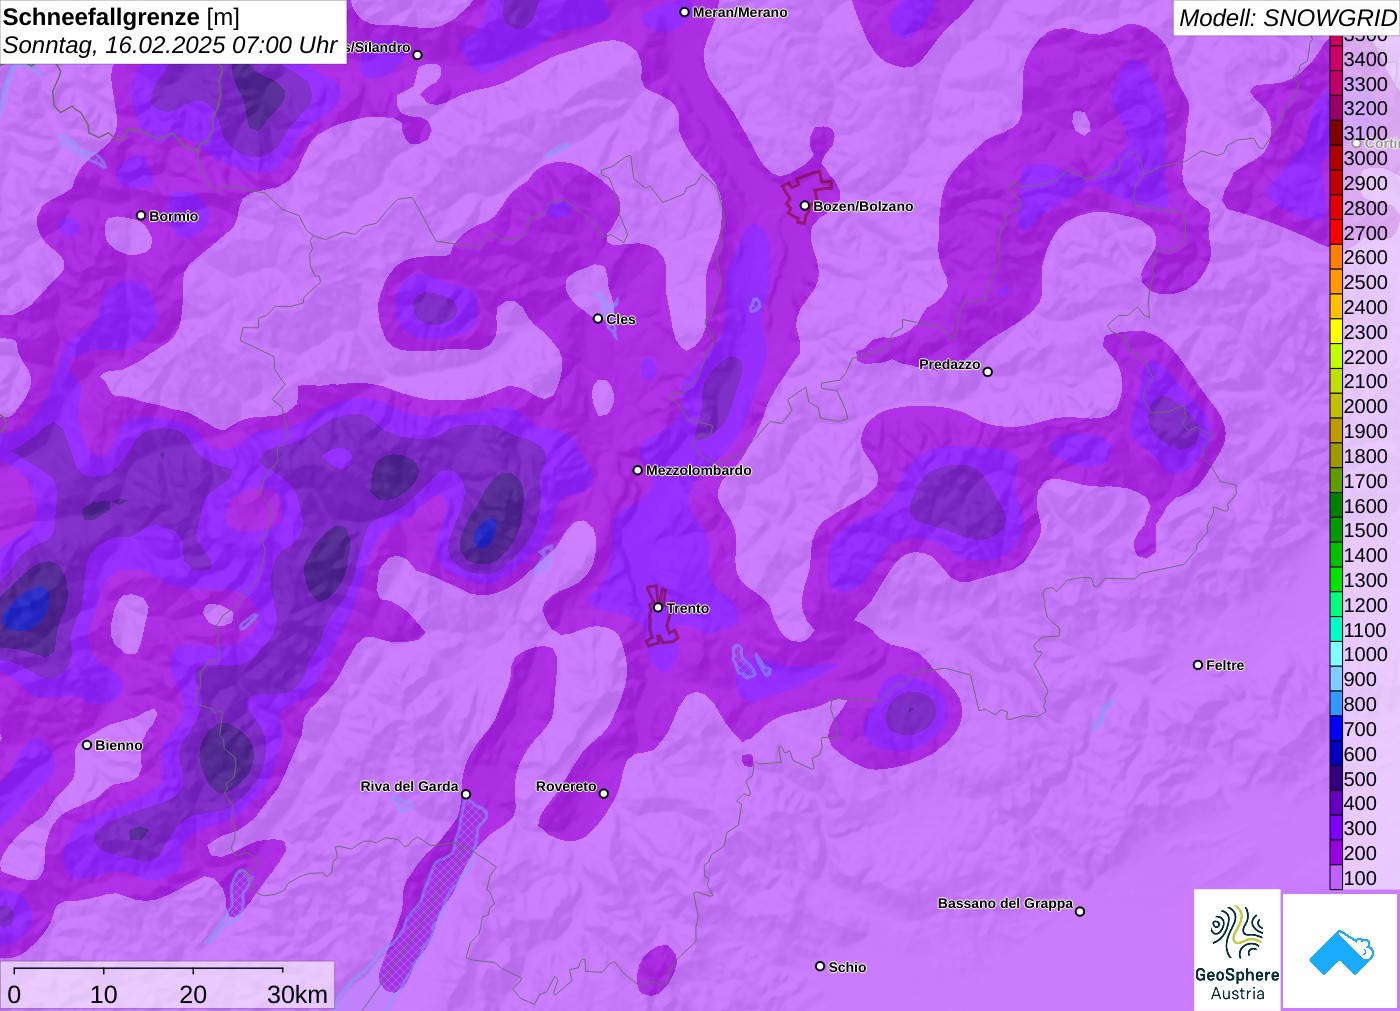
Task: Click the blue snow-line spot west of Mezzolombardo
Action: [485, 533]
